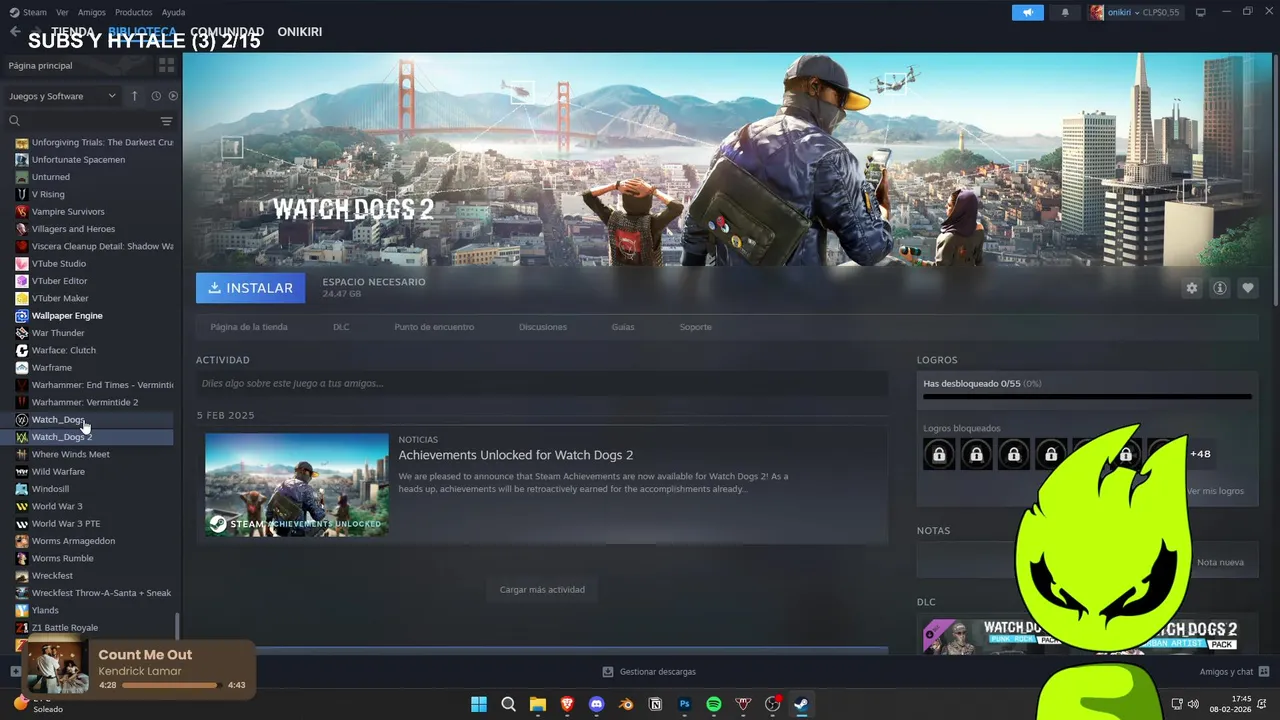This screenshot has width=1280, height=720.
Task: Open Amigos y chat
Action: click(1234, 672)
